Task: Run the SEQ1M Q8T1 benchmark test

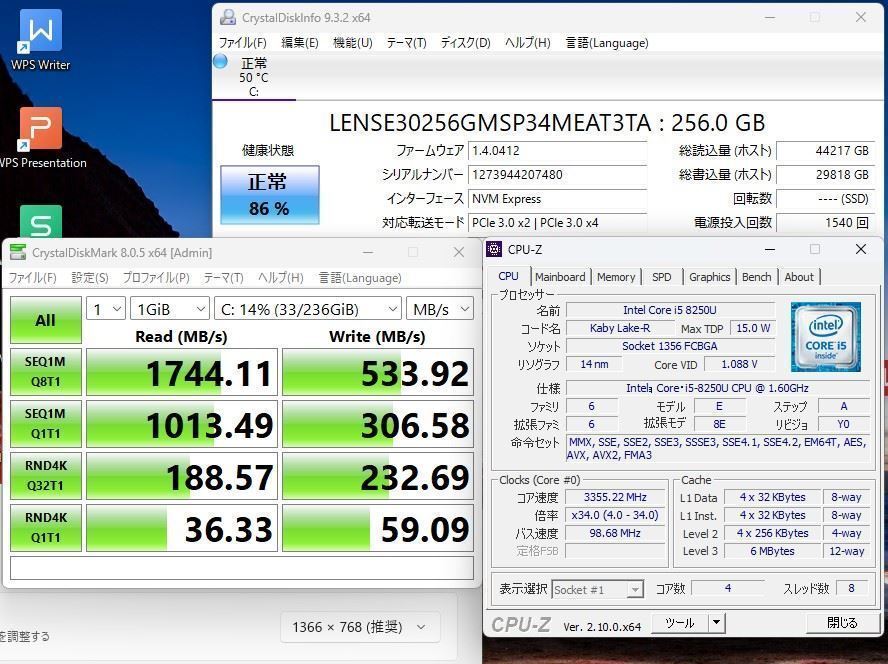Action: pyautogui.click(x=45, y=372)
